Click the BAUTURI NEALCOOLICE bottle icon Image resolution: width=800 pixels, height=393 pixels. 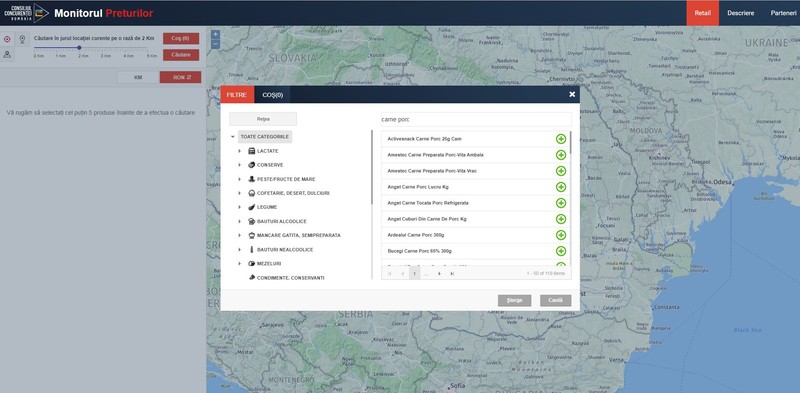point(251,250)
